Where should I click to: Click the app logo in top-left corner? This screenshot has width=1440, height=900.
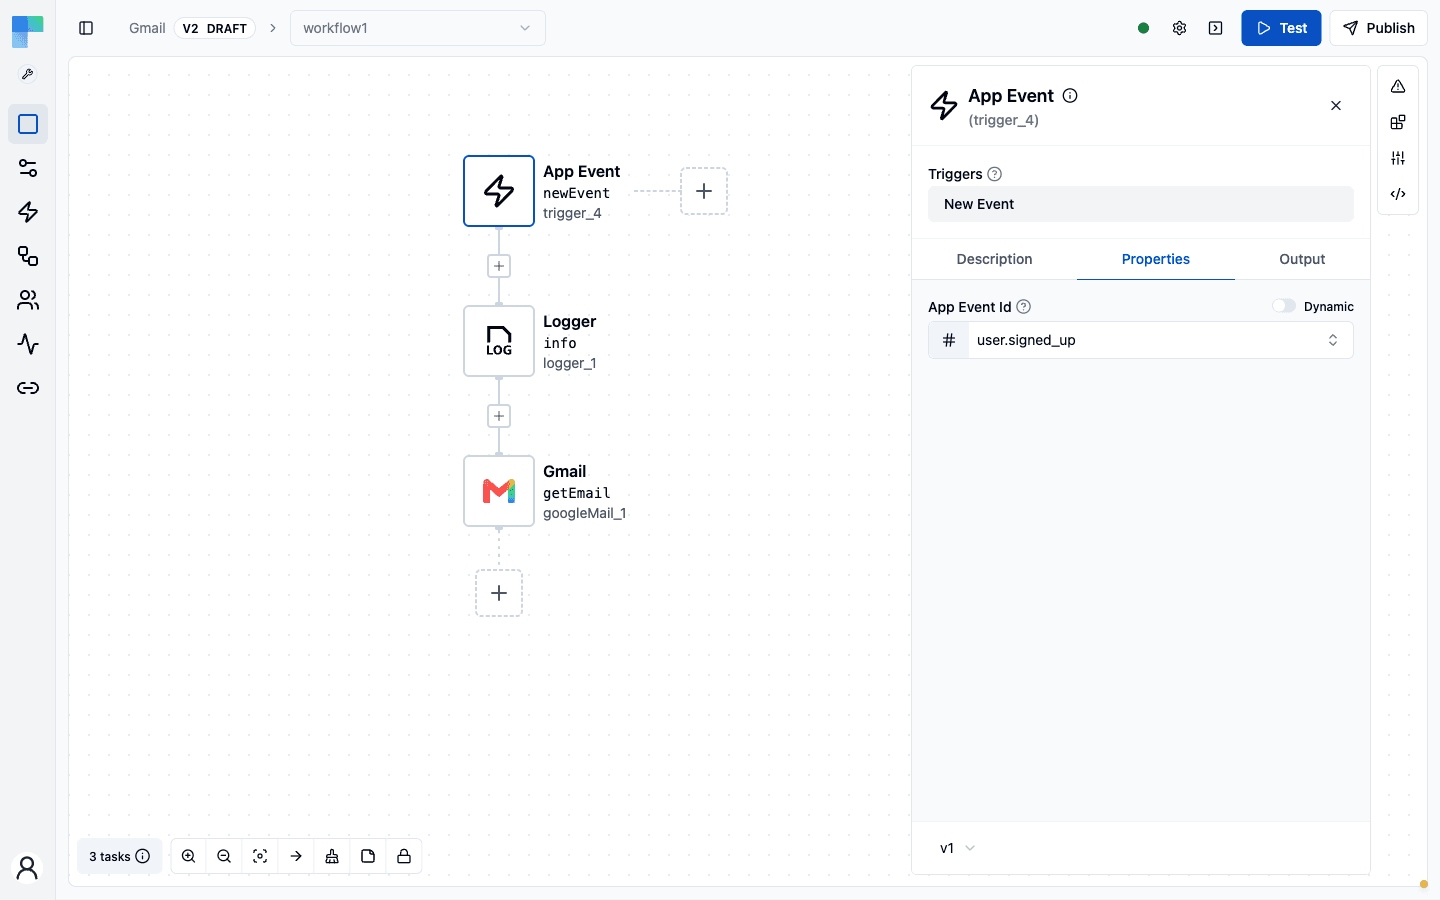pos(27,31)
